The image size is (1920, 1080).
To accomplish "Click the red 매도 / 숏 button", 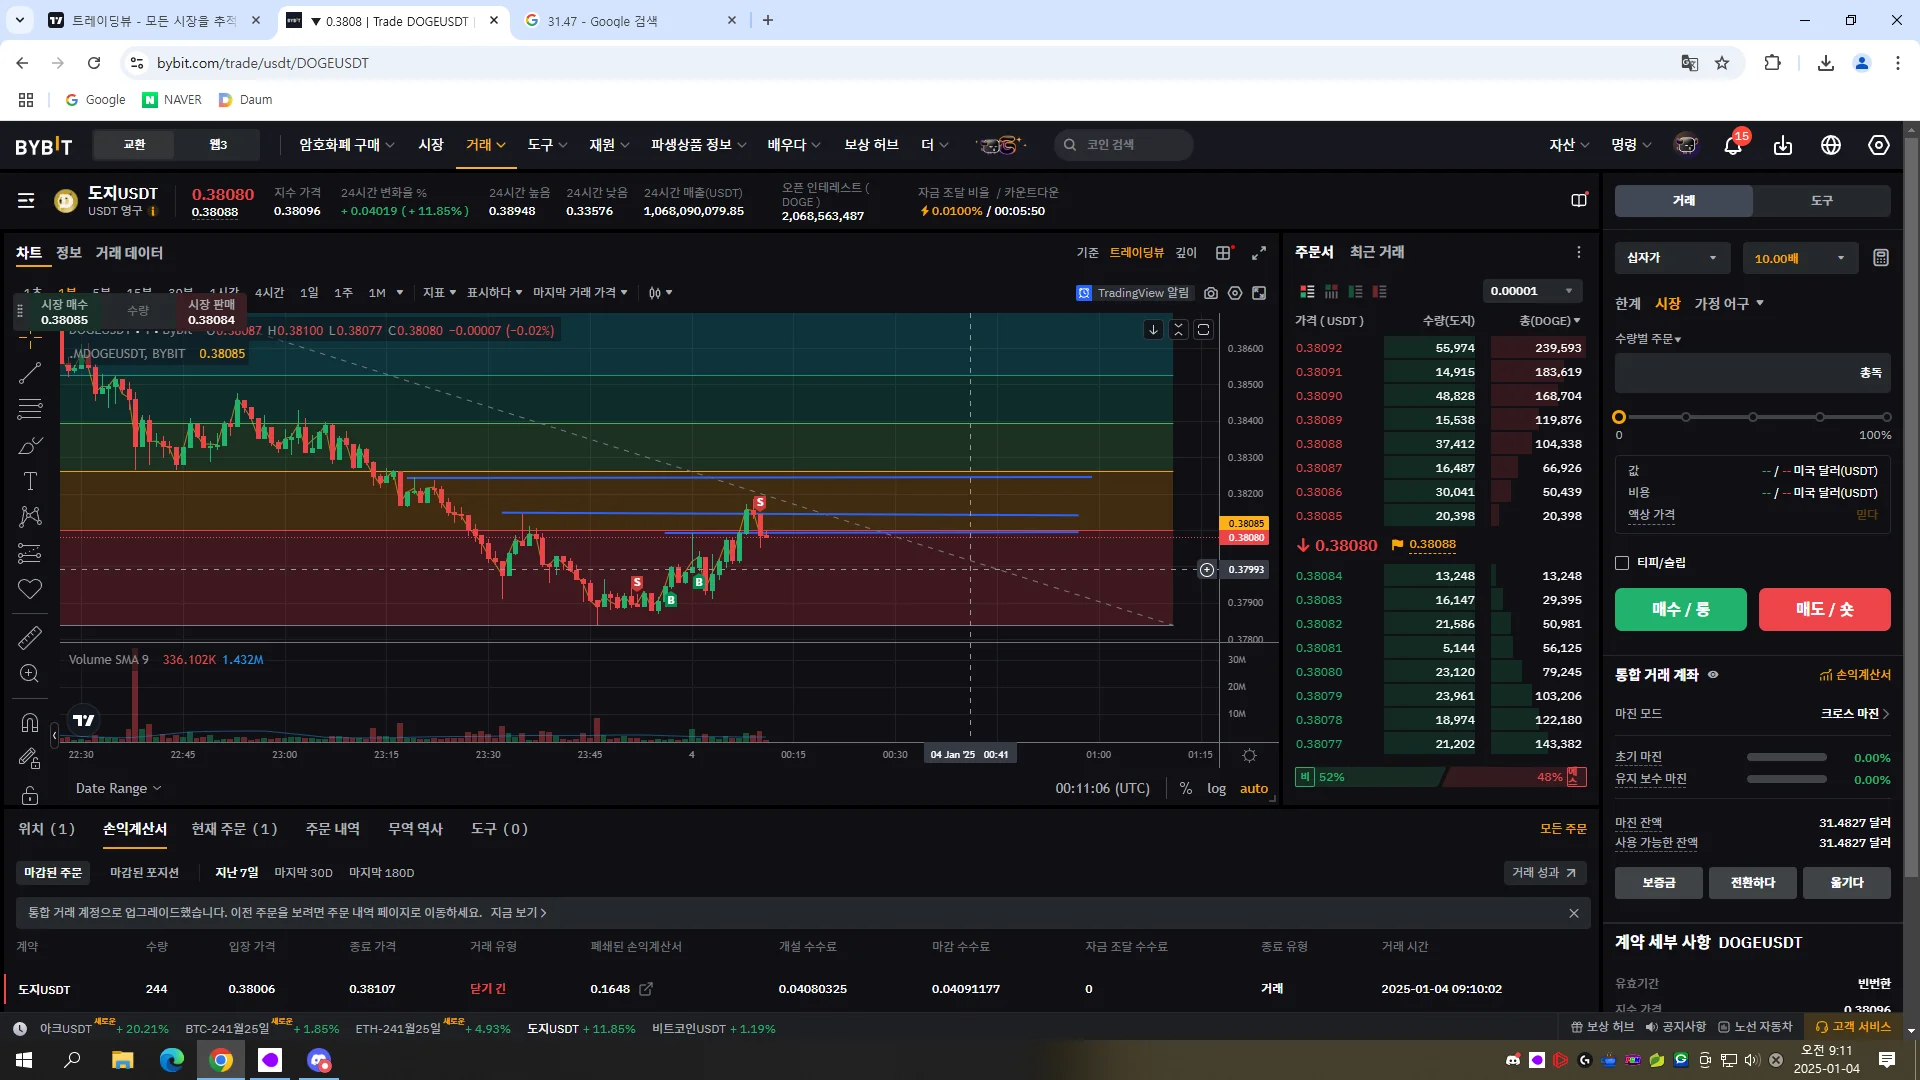I will [1824, 609].
